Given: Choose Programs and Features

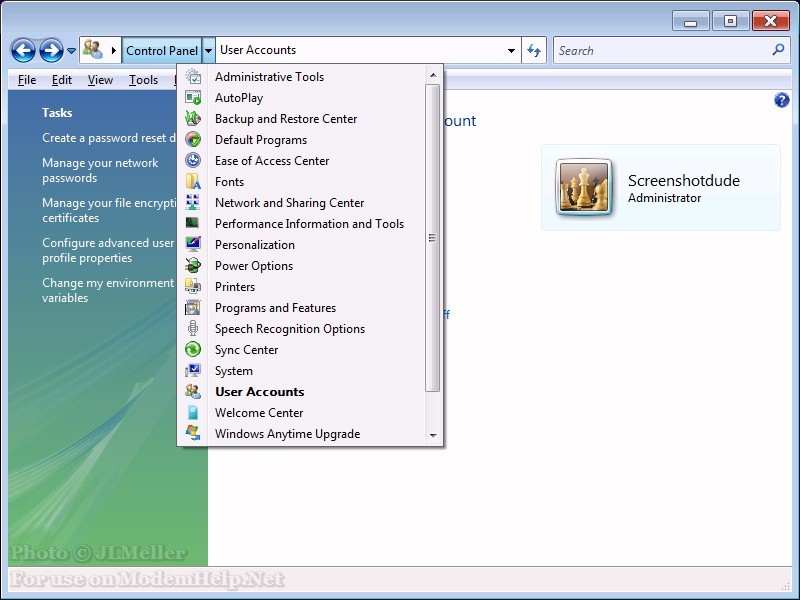Looking at the screenshot, I should click(x=275, y=308).
